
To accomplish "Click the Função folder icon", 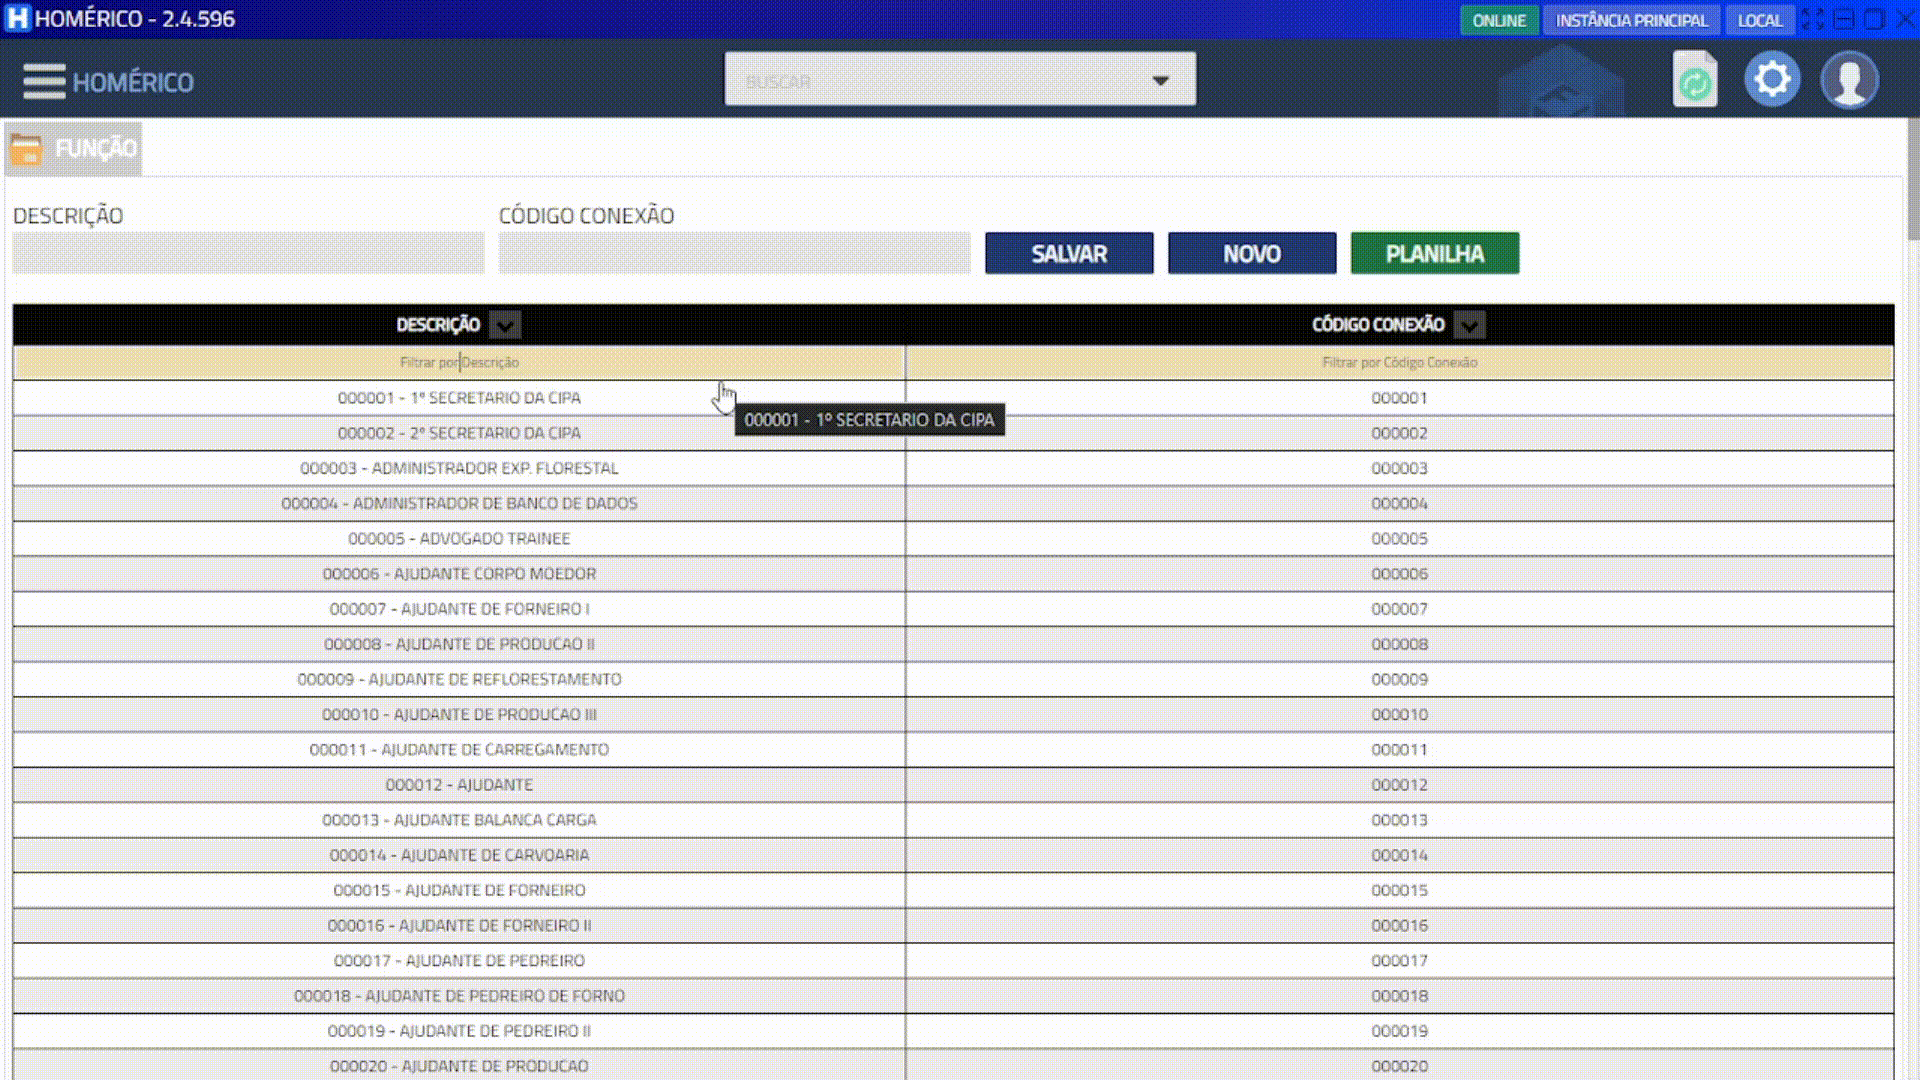I will (x=26, y=150).
